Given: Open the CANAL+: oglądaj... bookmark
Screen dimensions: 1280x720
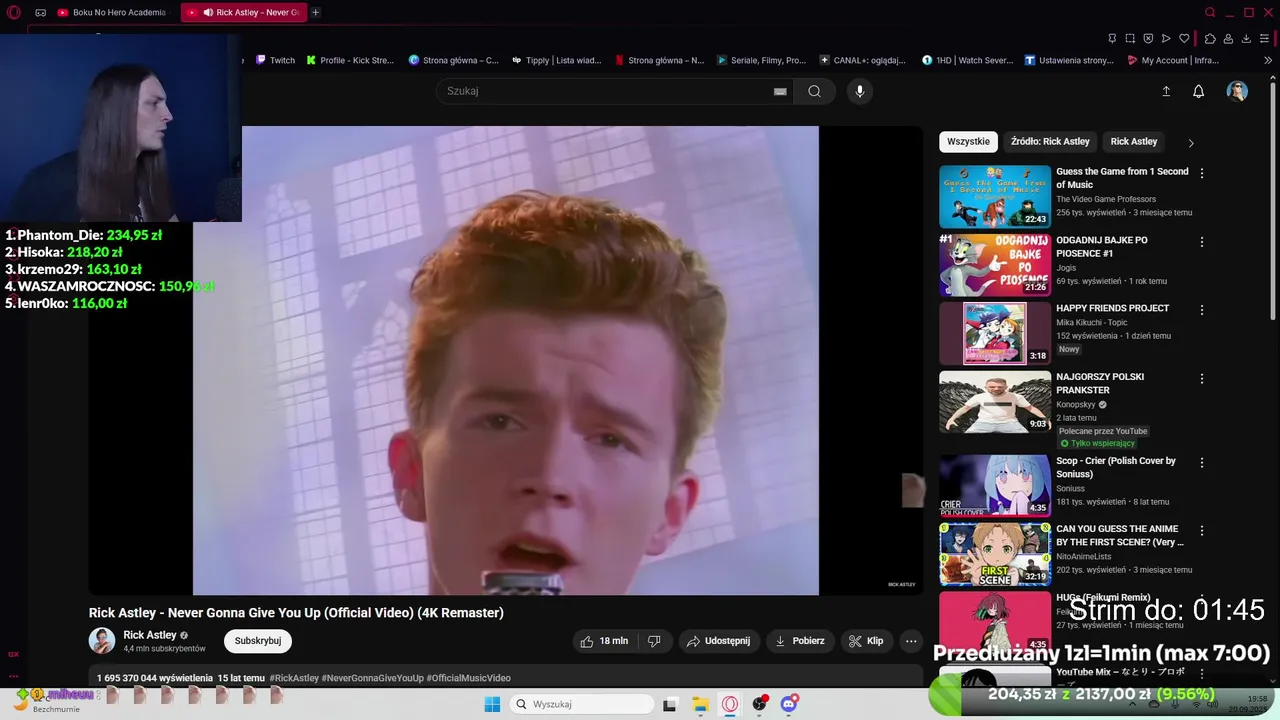Looking at the screenshot, I should (x=862, y=60).
